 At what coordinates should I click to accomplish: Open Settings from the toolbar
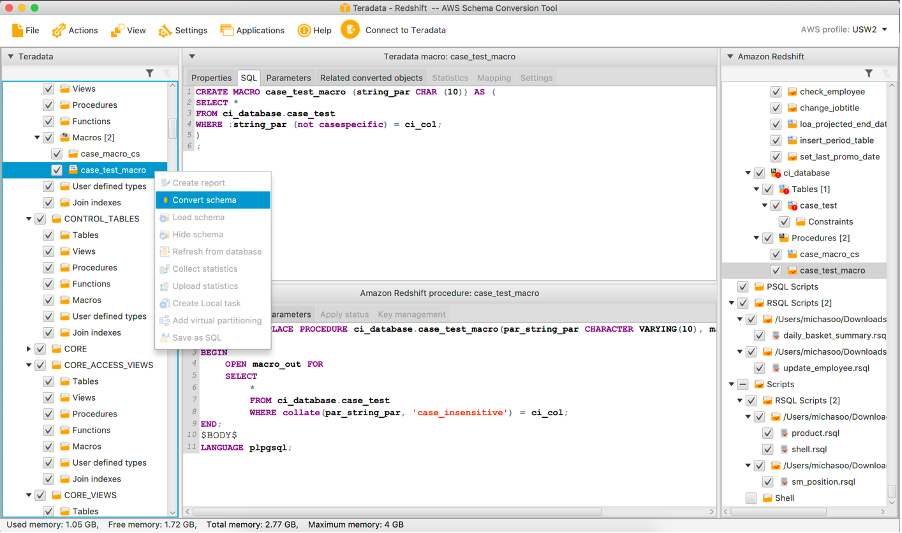point(166,30)
